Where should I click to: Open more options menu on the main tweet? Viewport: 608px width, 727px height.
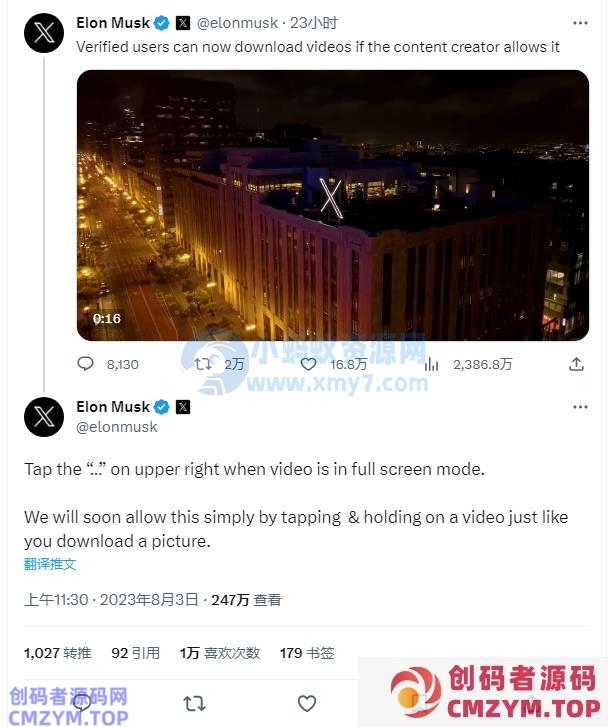pyautogui.click(x=580, y=407)
